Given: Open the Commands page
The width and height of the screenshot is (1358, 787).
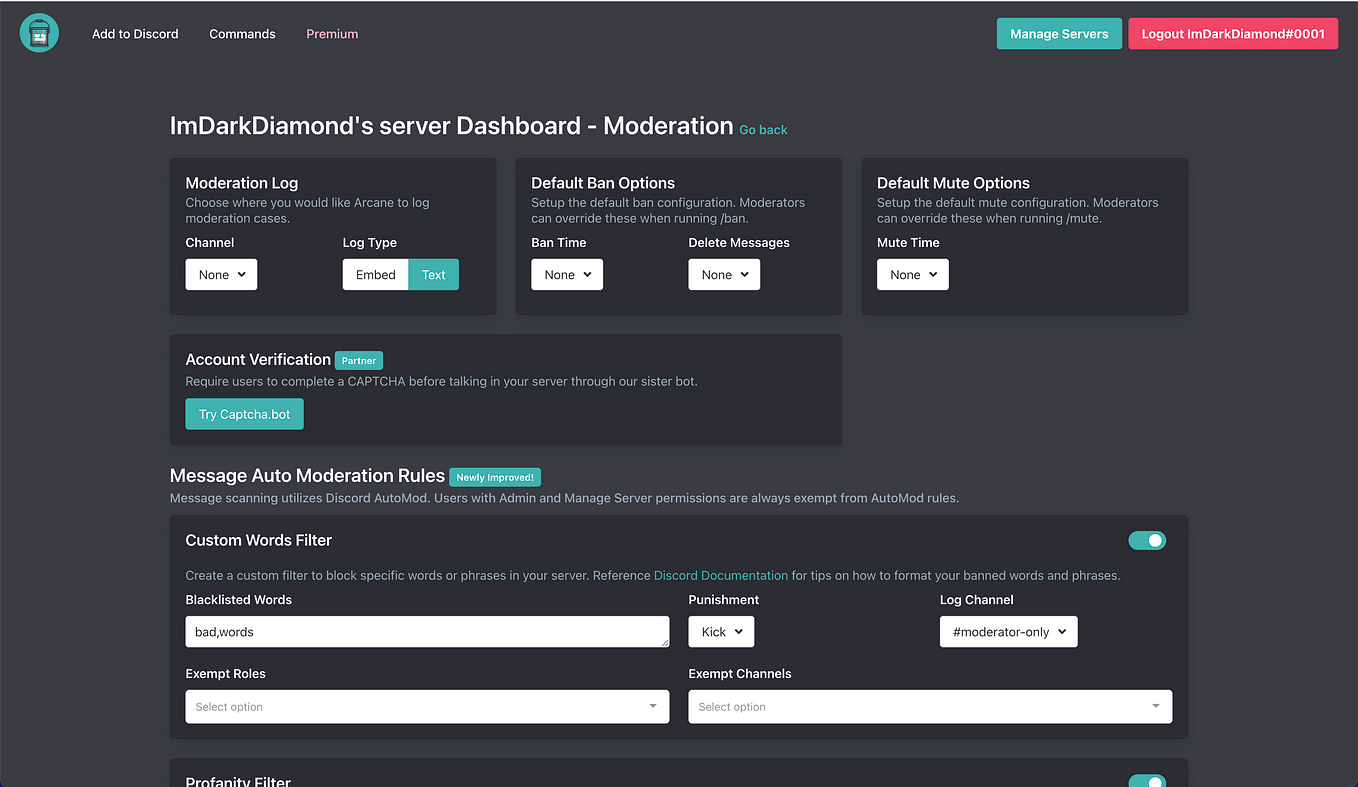Looking at the screenshot, I should 242,34.
